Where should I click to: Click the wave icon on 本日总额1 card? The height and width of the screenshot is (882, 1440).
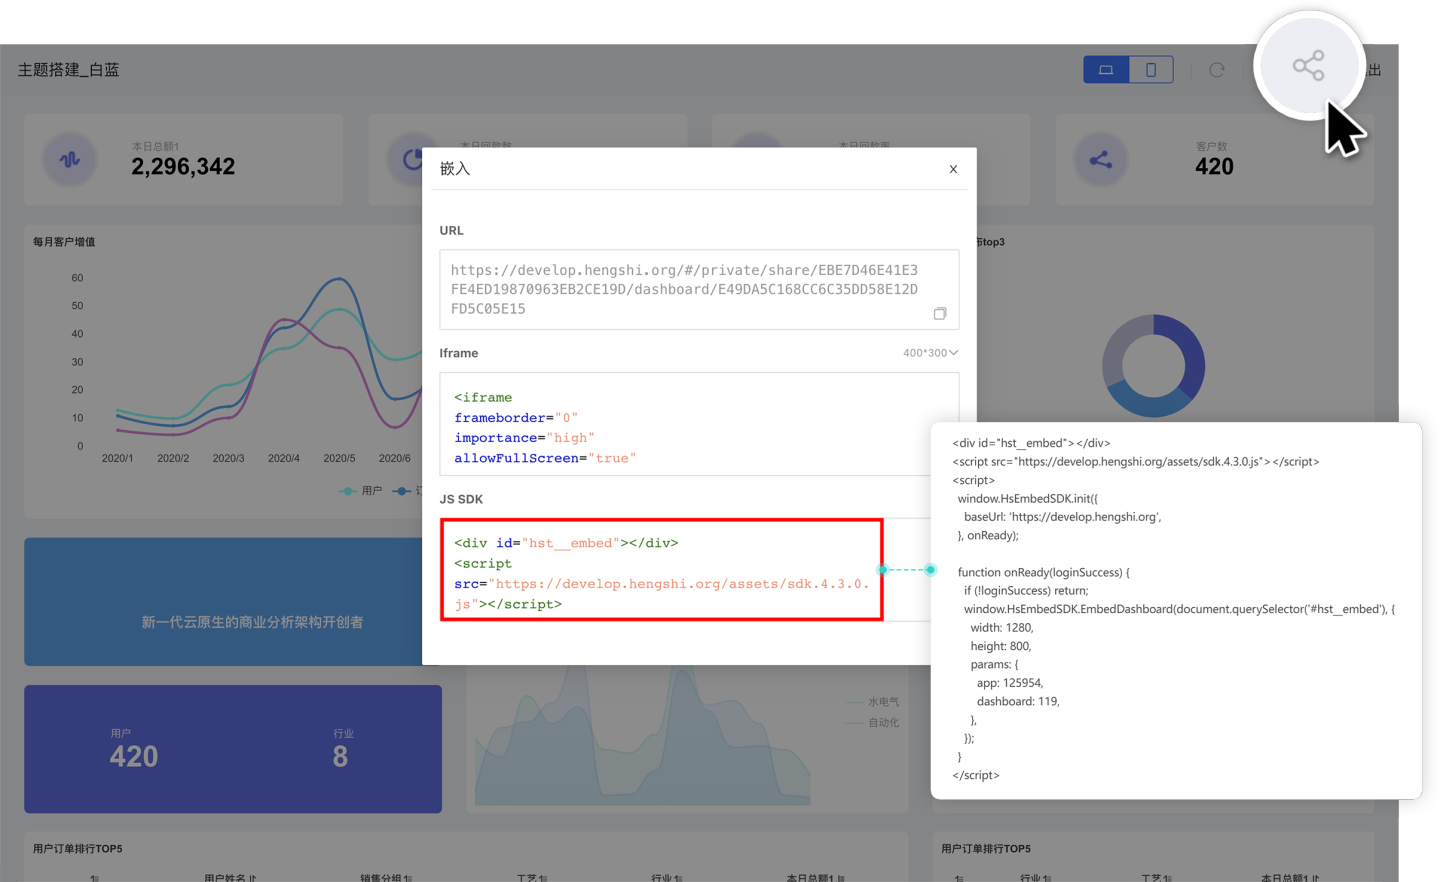[x=70, y=159]
